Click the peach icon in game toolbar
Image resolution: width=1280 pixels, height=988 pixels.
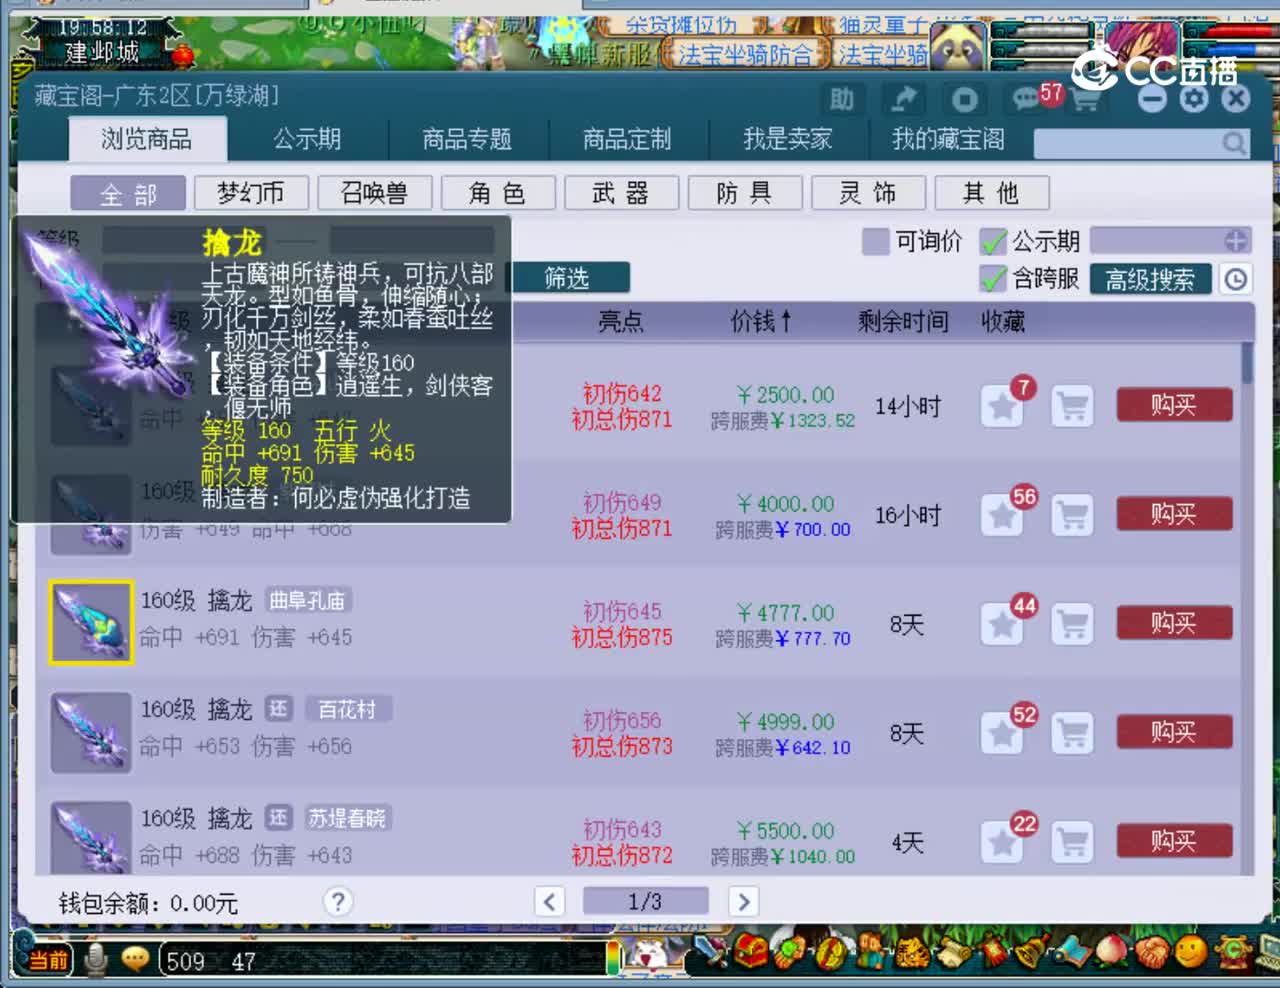click(1110, 951)
